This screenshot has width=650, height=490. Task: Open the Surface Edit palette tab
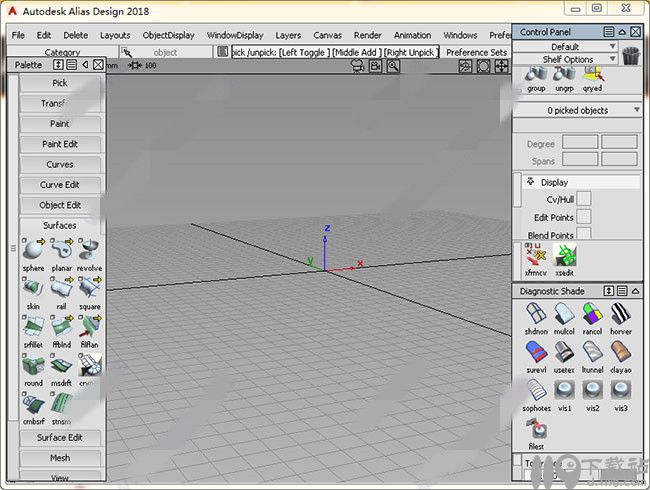pyautogui.click(x=60, y=437)
